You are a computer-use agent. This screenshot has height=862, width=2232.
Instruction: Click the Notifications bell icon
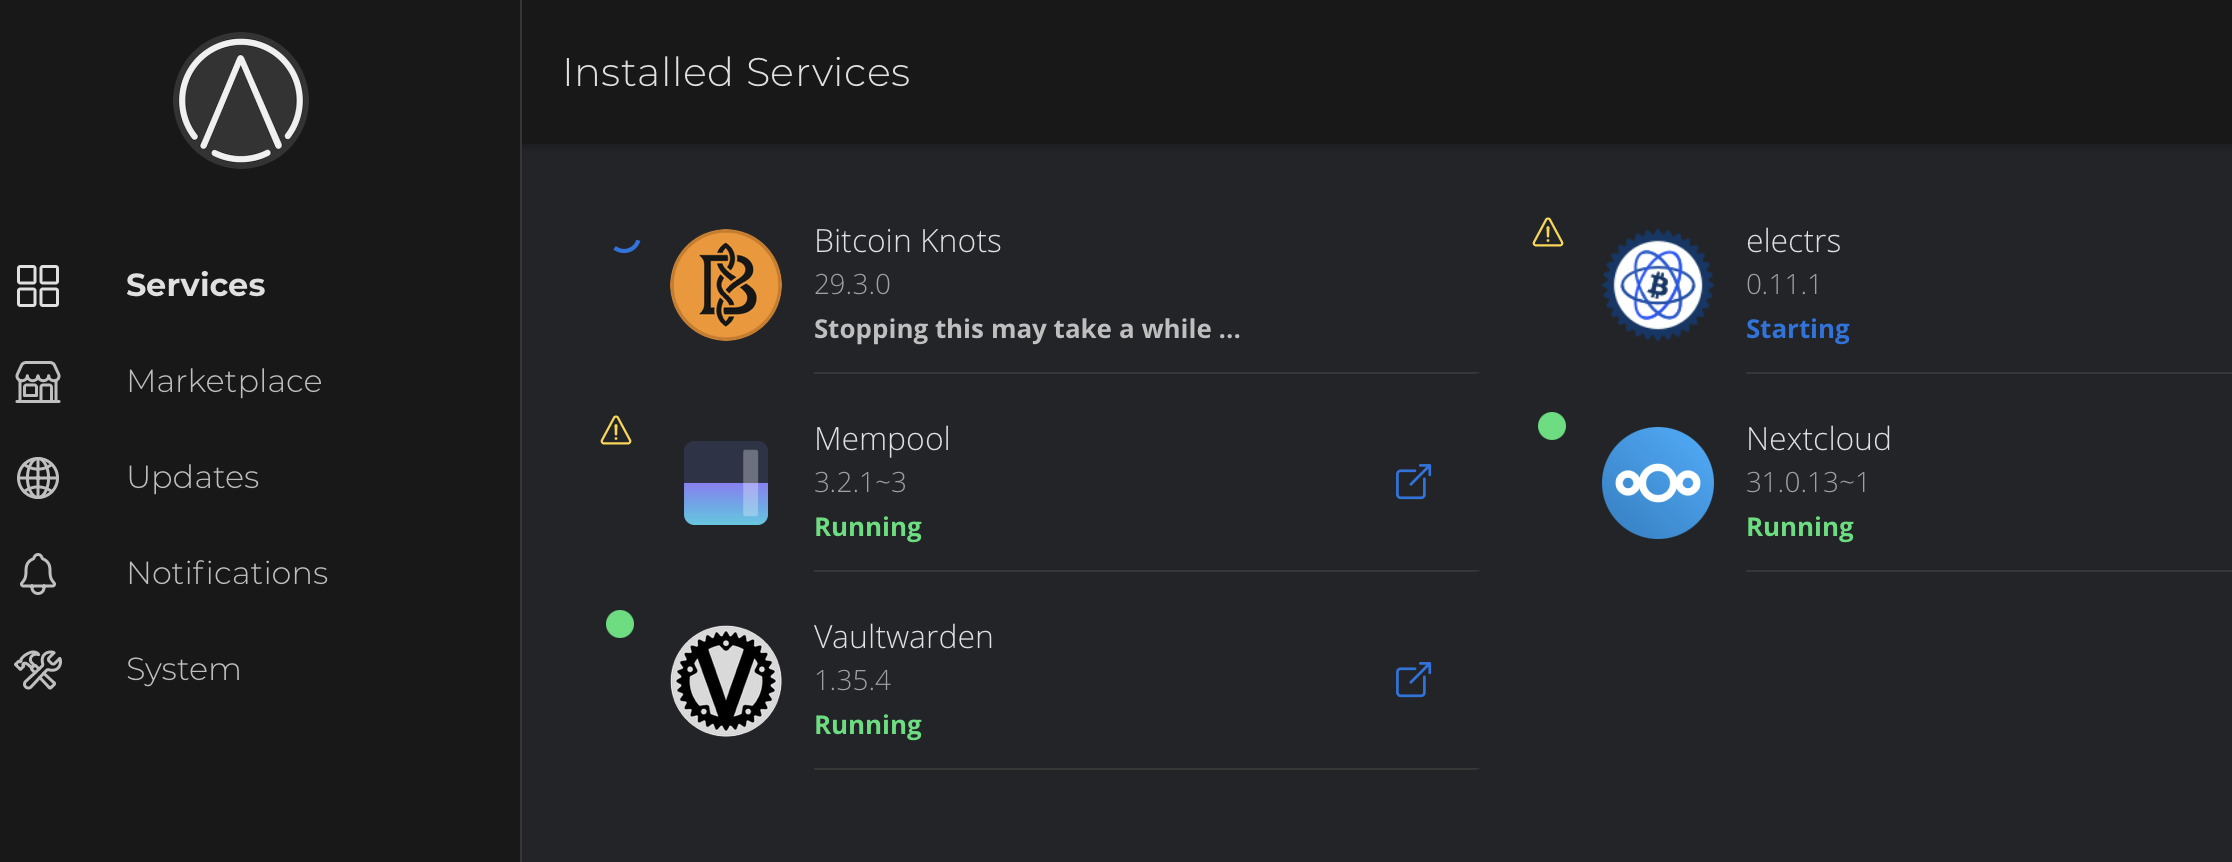pos(38,574)
